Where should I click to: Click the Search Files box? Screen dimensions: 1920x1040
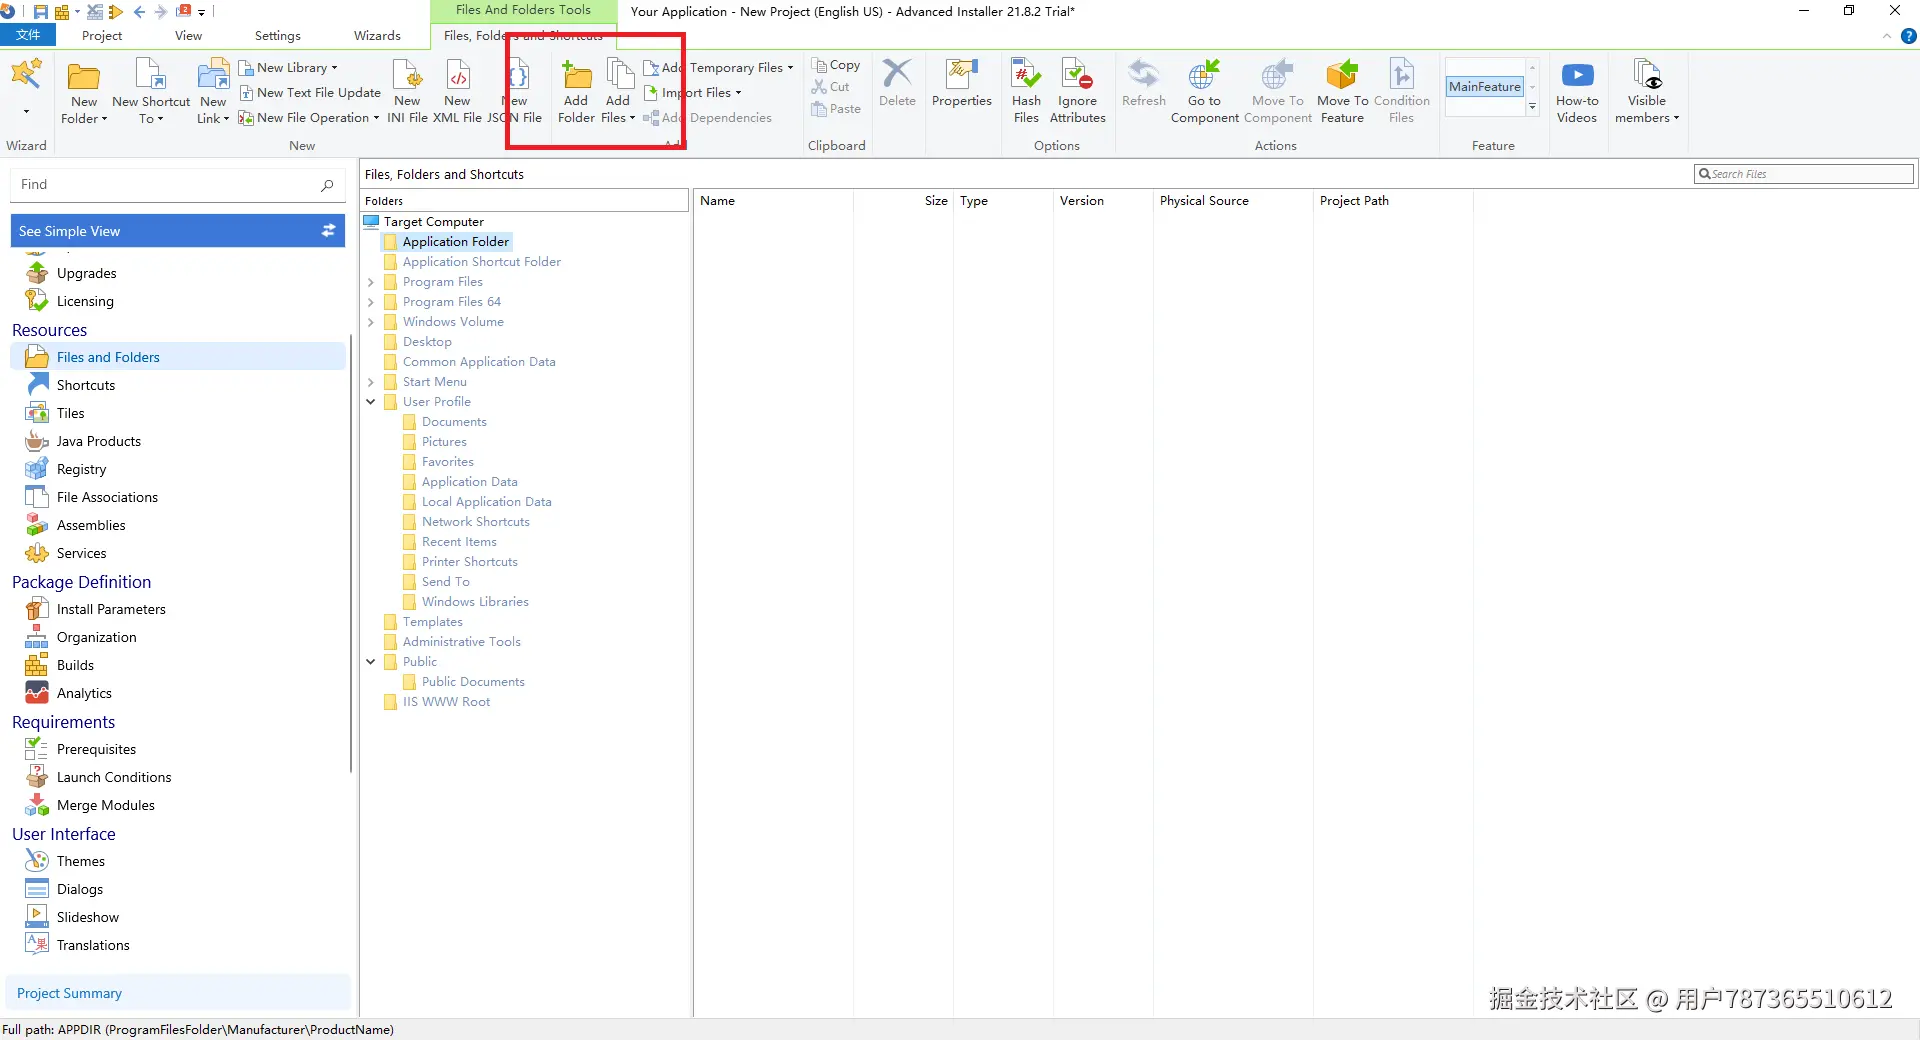[x=1804, y=174]
